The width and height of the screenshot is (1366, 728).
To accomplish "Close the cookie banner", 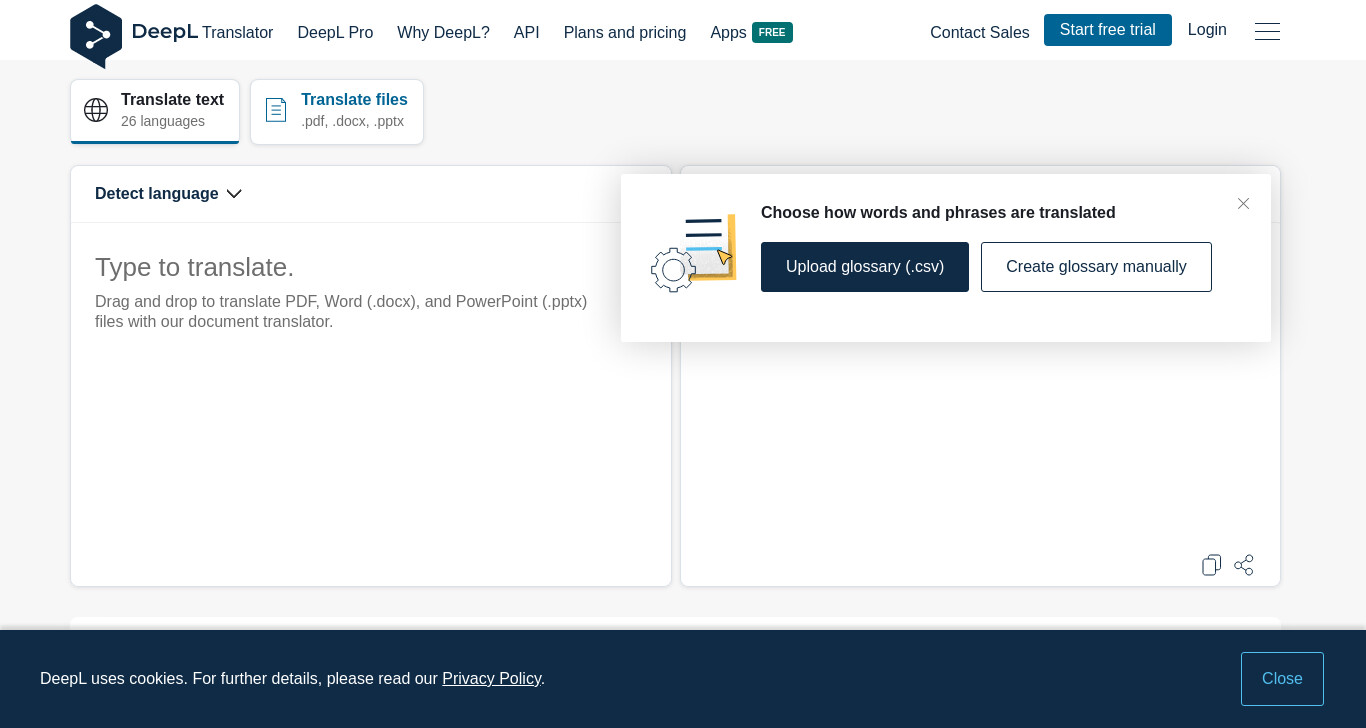I will (x=1282, y=679).
